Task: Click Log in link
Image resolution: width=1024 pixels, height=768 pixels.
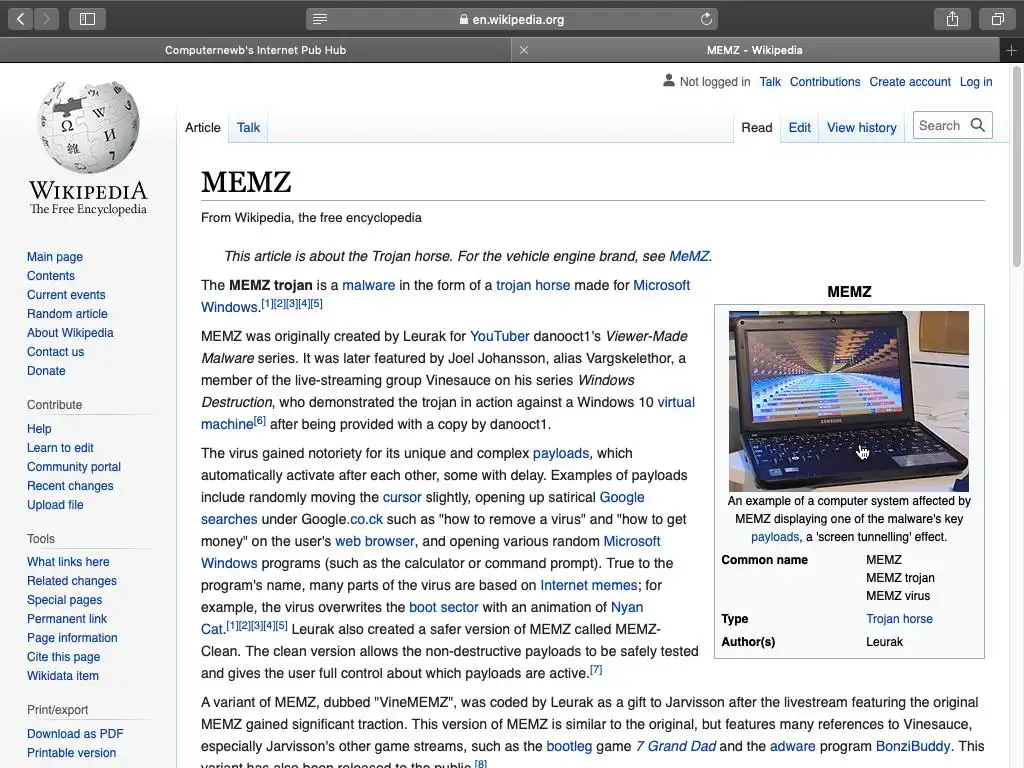Action: click(976, 82)
